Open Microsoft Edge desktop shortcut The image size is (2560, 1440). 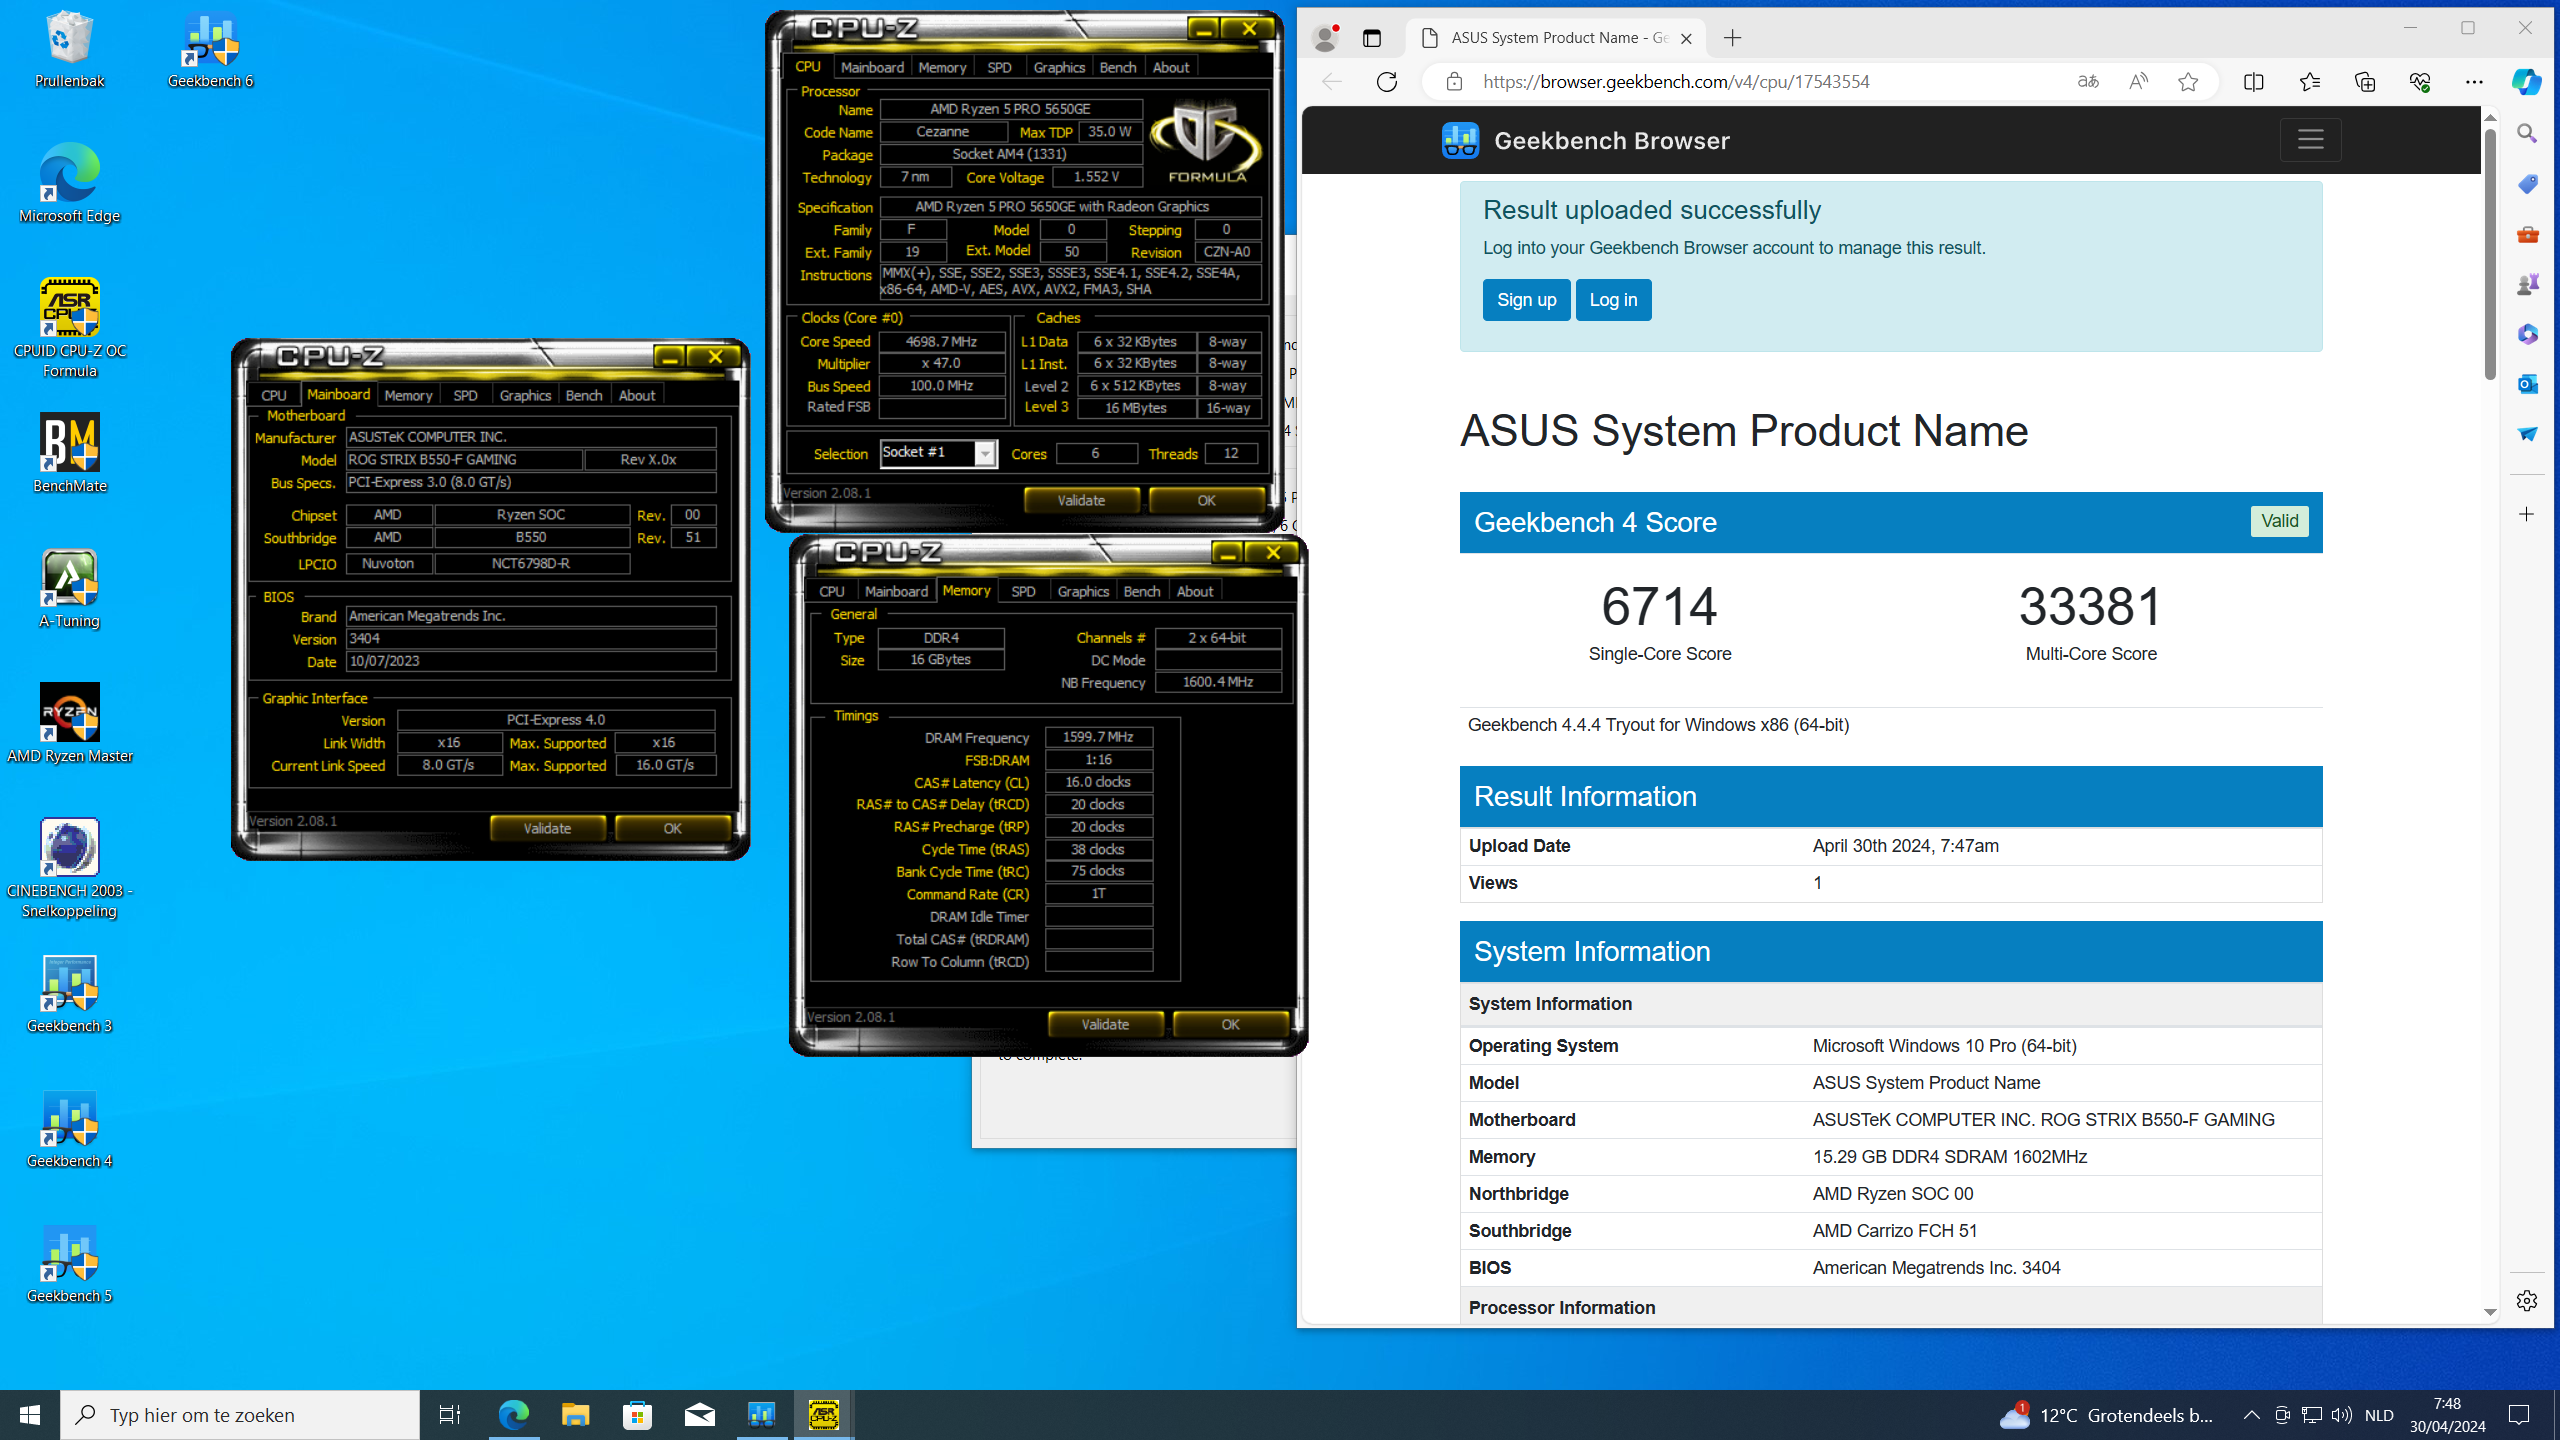point(69,184)
